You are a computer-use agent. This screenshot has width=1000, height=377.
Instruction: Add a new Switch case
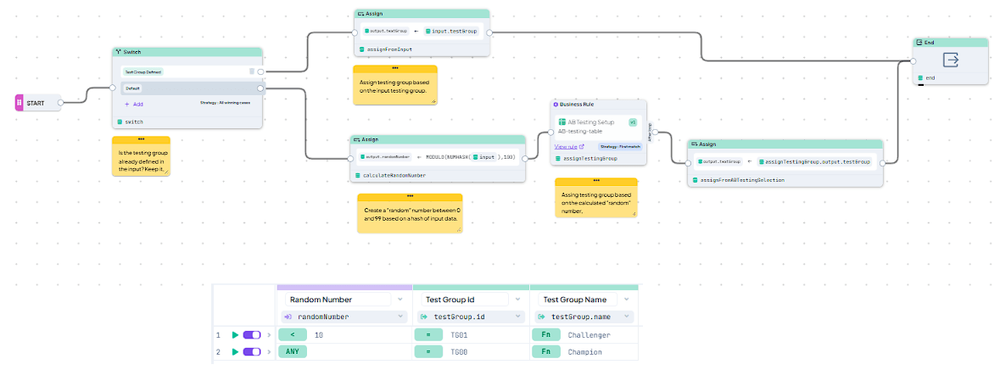pos(133,104)
